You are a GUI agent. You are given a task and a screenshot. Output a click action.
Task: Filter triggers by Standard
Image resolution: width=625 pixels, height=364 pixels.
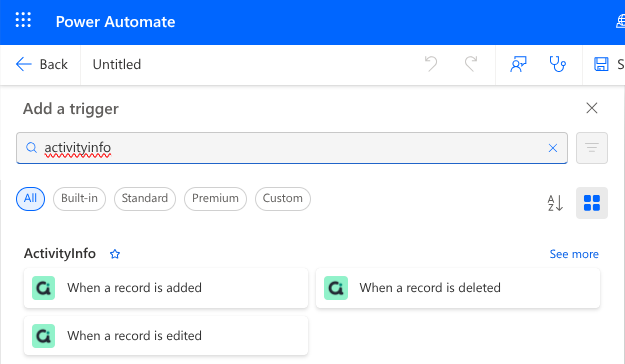coord(145,199)
